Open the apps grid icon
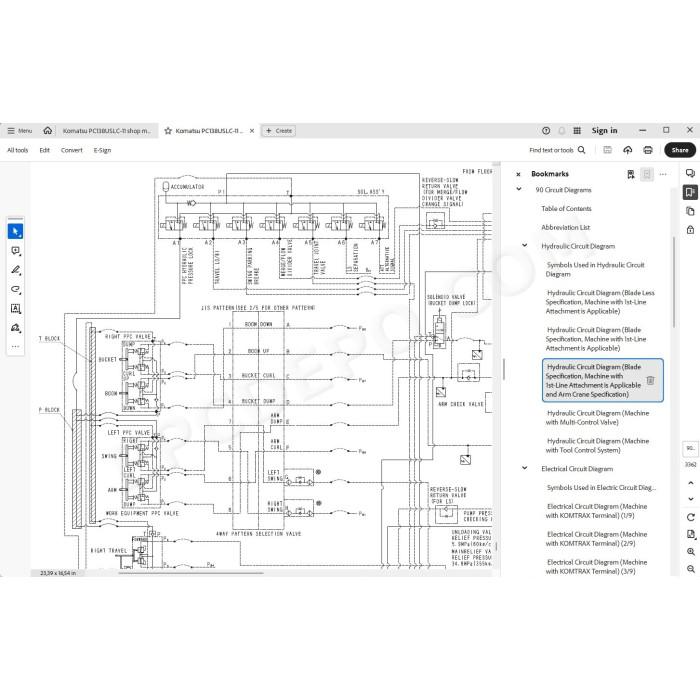The height and width of the screenshot is (700, 700). point(577,130)
